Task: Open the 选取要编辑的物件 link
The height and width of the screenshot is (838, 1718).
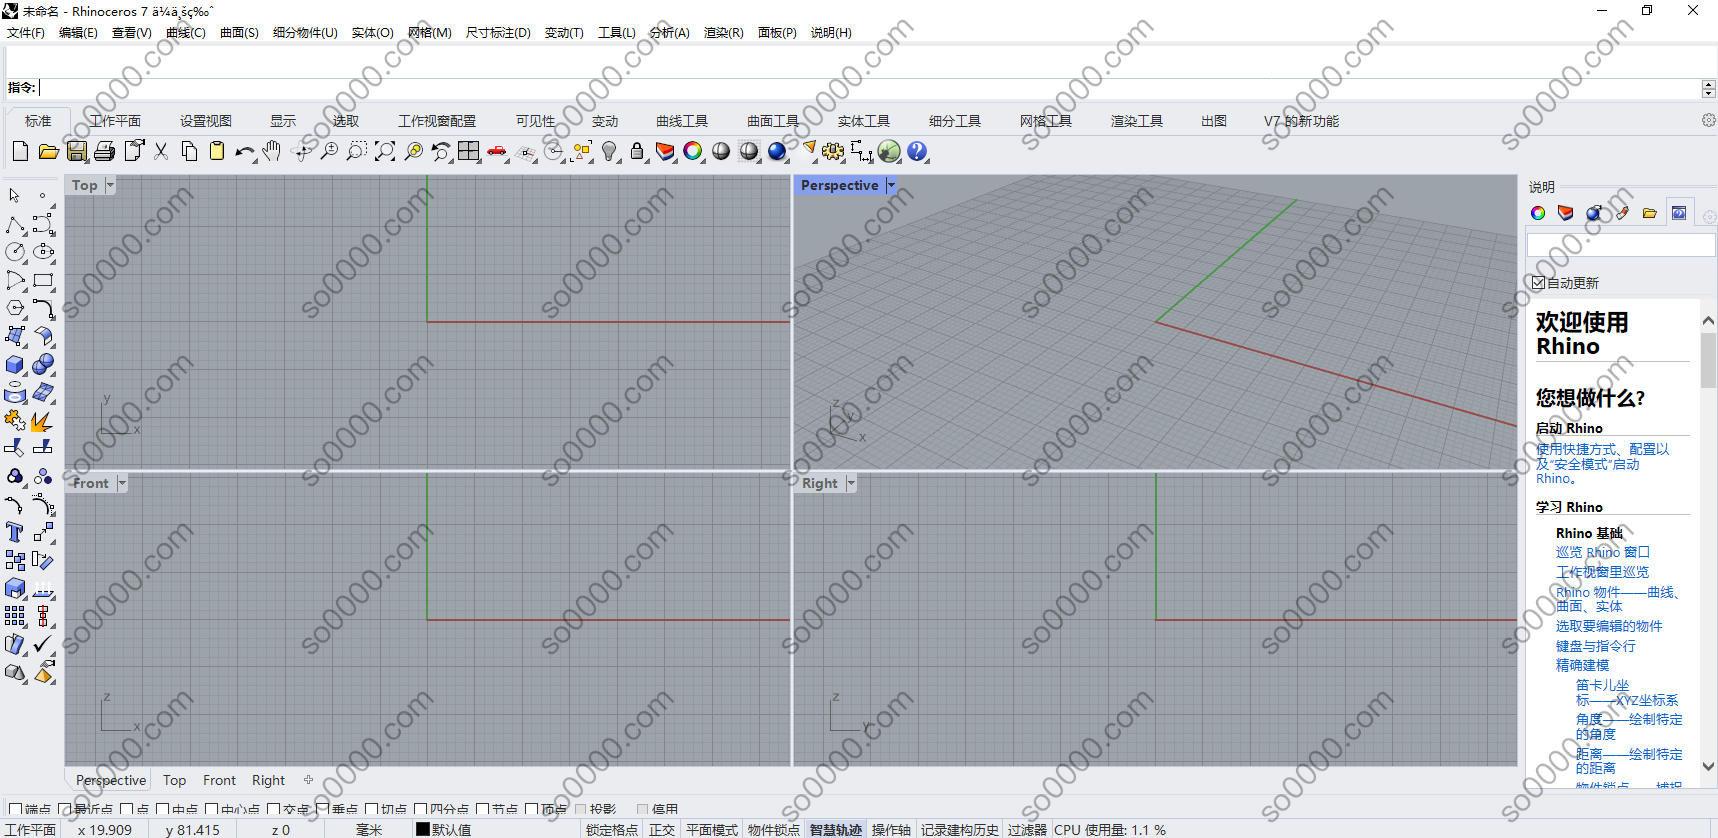Action: click(x=1609, y=626)
